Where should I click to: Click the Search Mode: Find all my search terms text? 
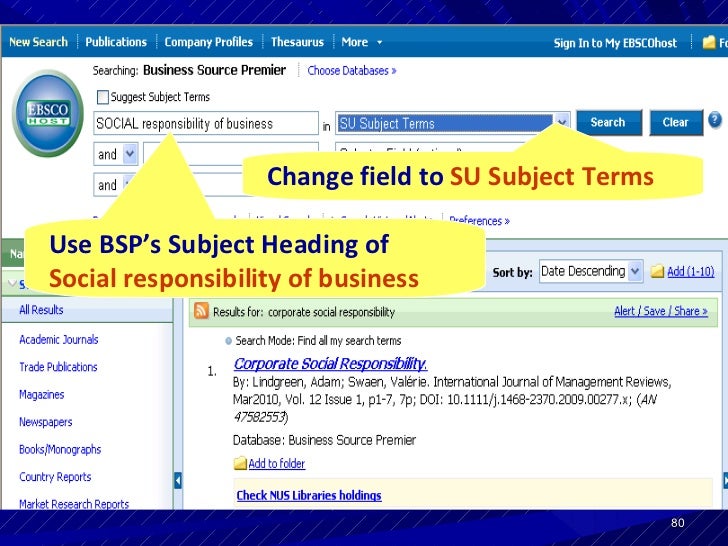318,341
